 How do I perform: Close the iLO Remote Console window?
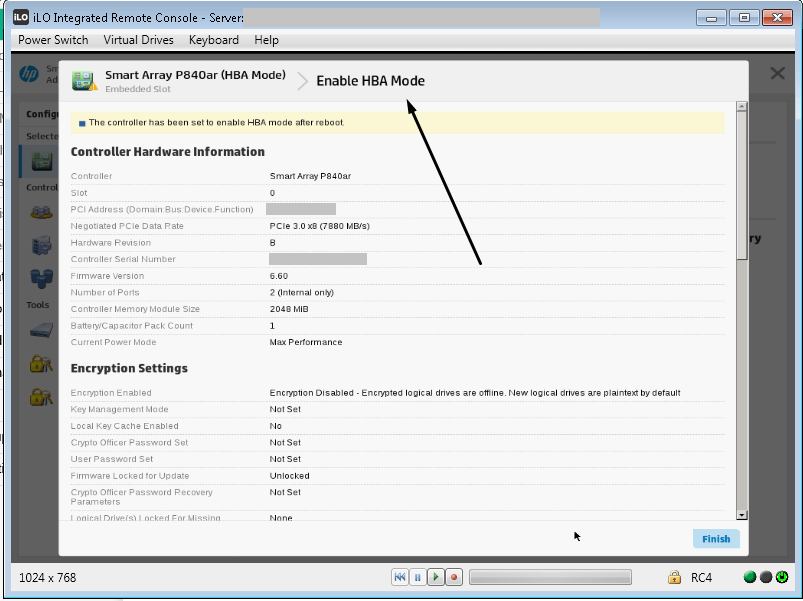tap(777, 18)
